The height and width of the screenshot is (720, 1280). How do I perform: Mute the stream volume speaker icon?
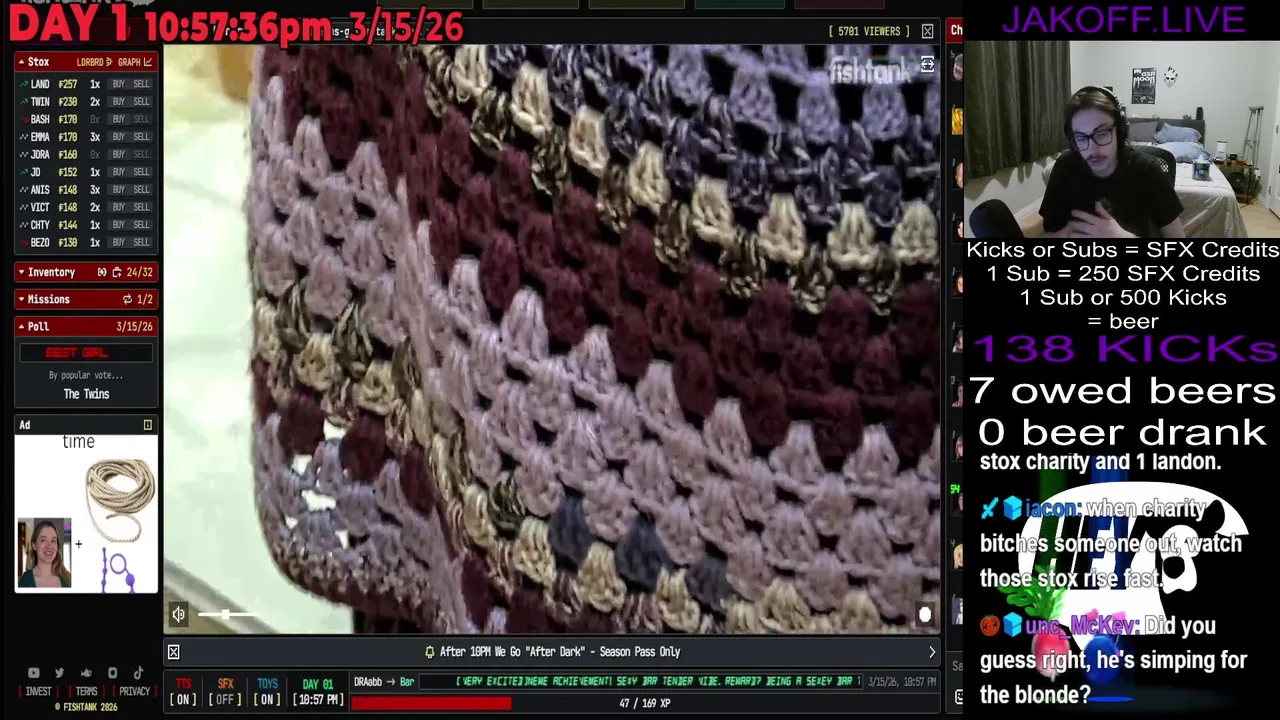178,615
